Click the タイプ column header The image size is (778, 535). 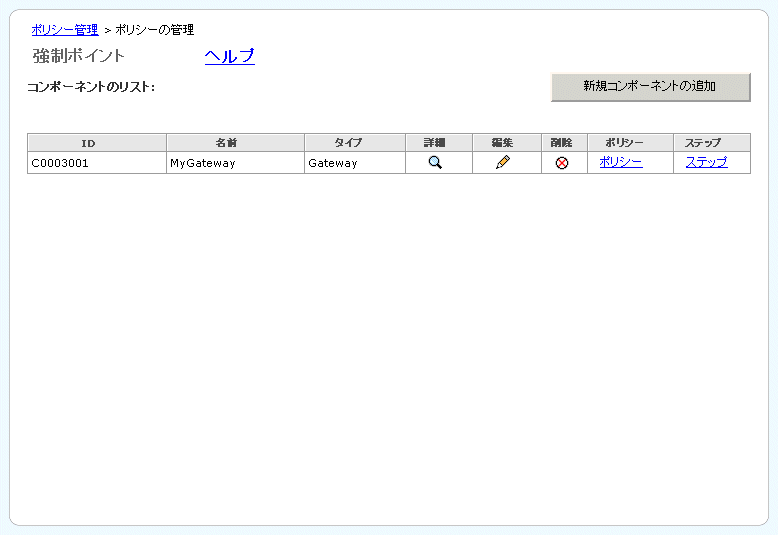click(355, 143)
